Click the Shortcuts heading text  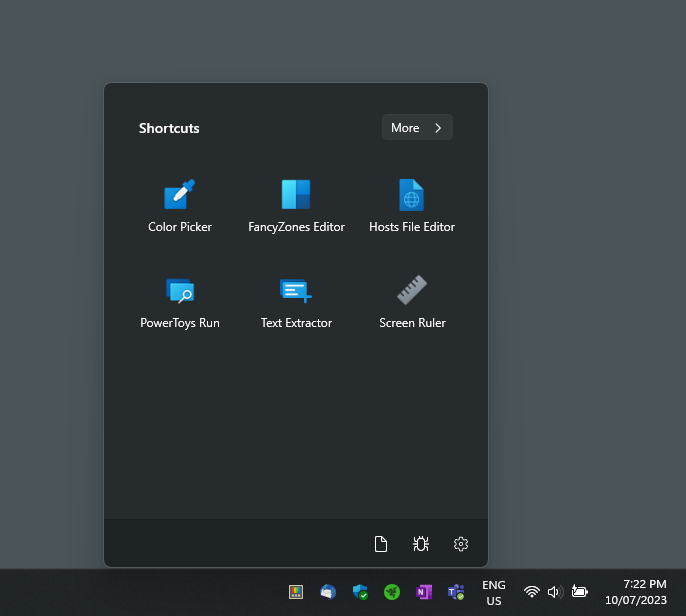point(169,128)
